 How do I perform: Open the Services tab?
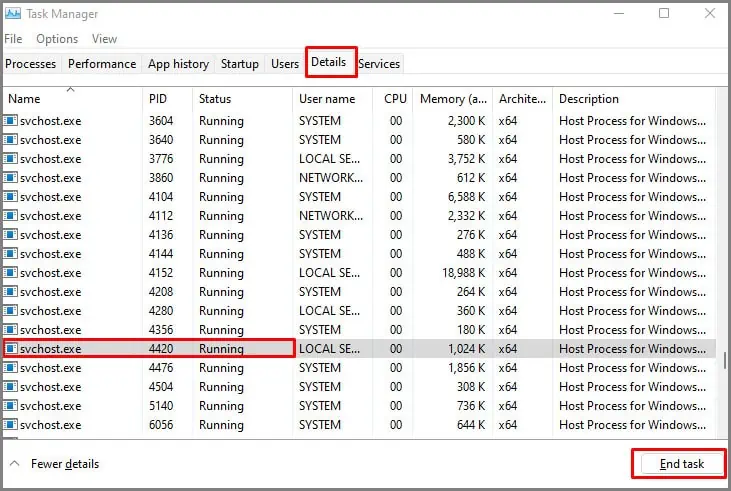(379, 64)
